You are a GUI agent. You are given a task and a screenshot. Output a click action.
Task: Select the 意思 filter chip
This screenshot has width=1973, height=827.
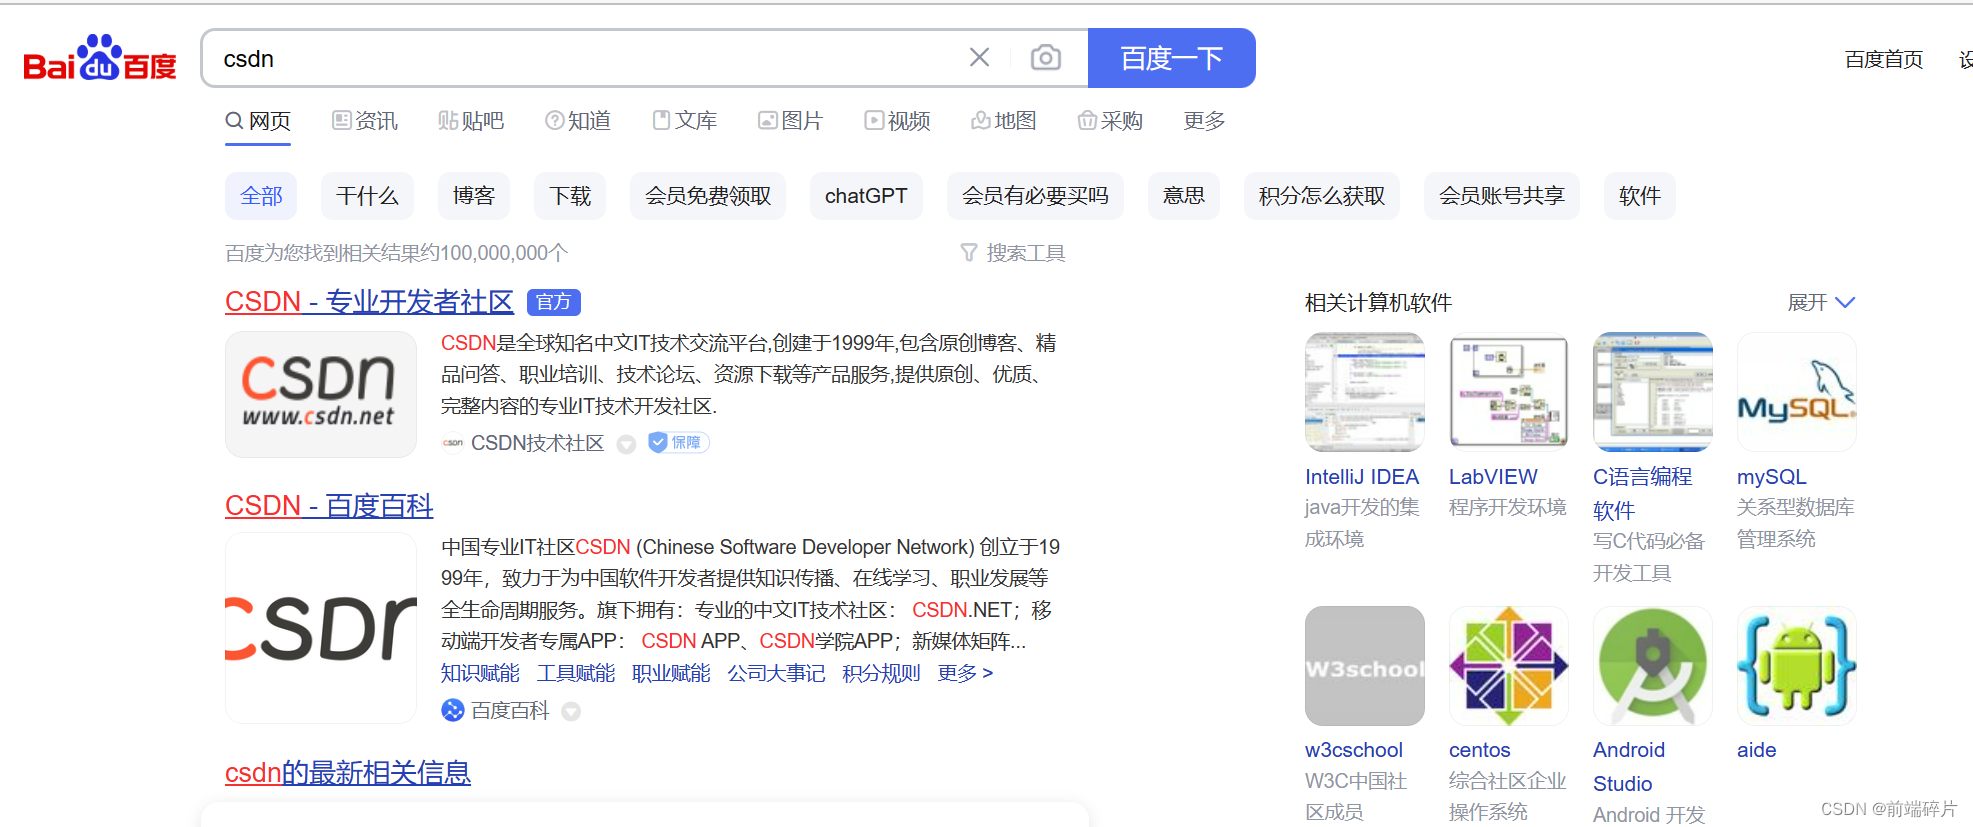1184,196
